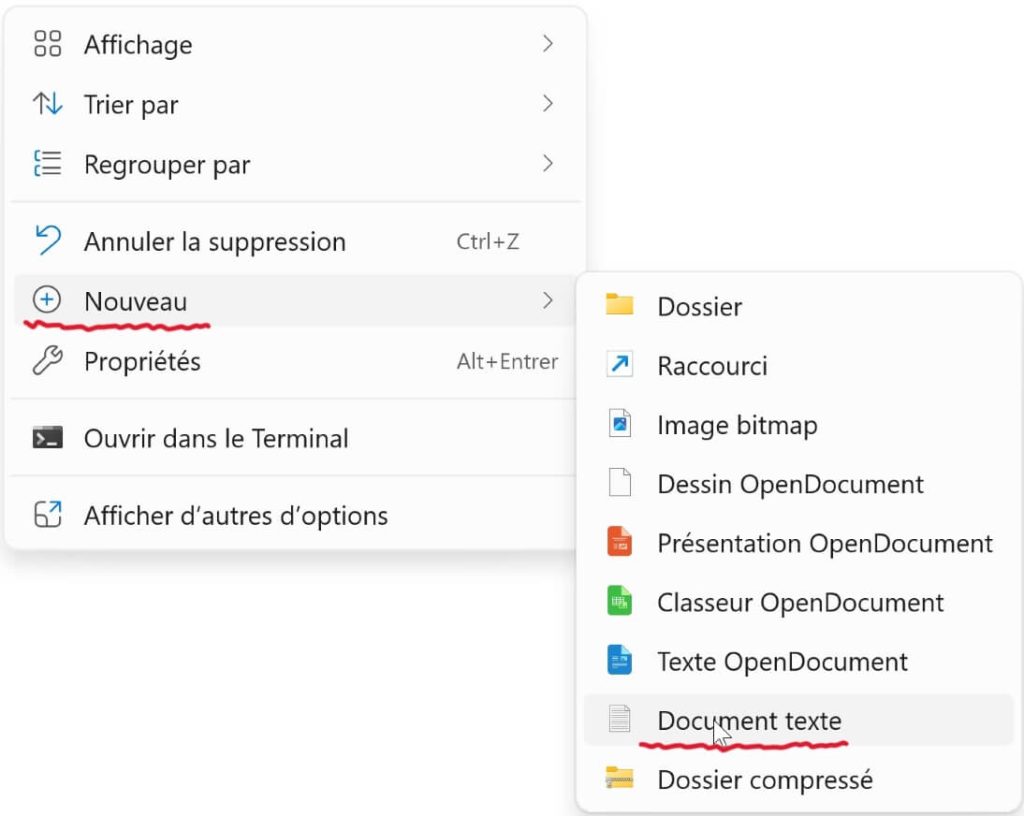Image resolution: width=1024 pixels, height=816 pixels.
Task: Click the yellow Dossier folder icon
Action: coord(620,305)
